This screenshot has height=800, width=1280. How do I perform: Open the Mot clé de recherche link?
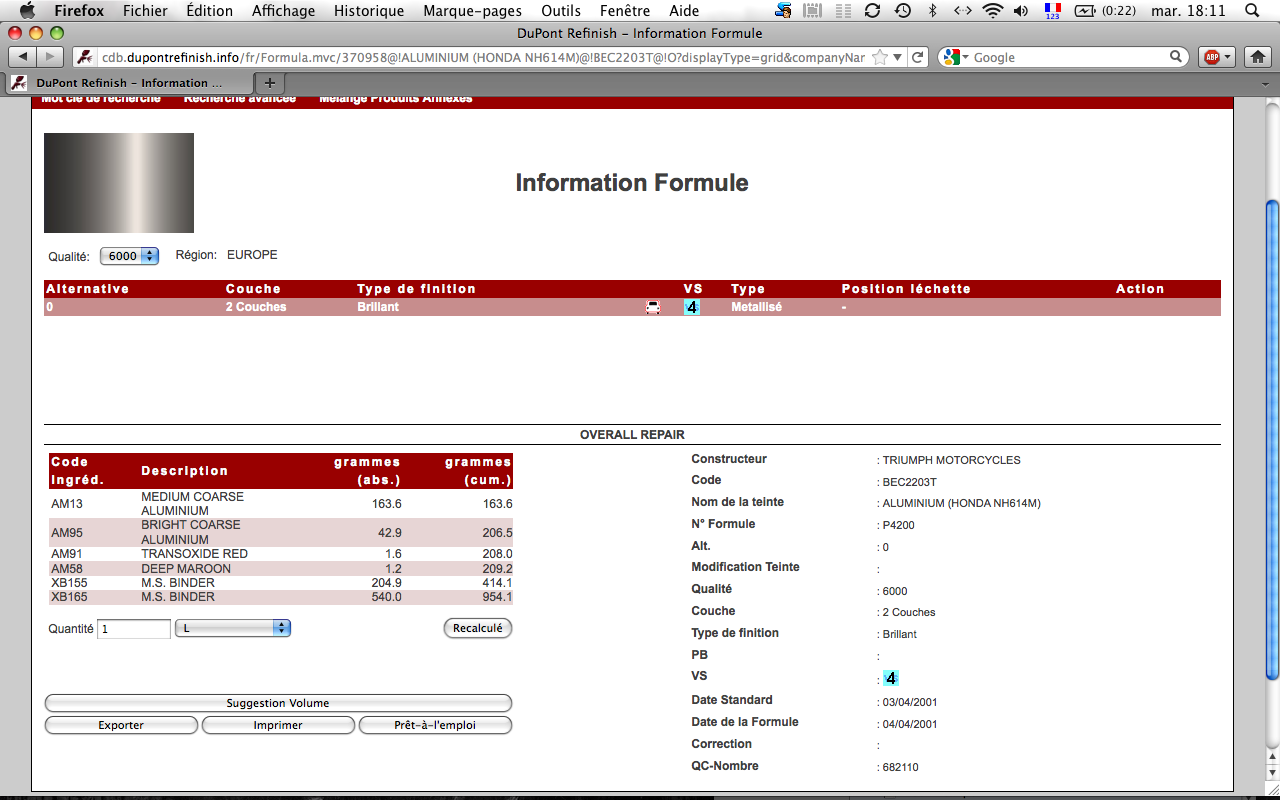tap(101, 99)
